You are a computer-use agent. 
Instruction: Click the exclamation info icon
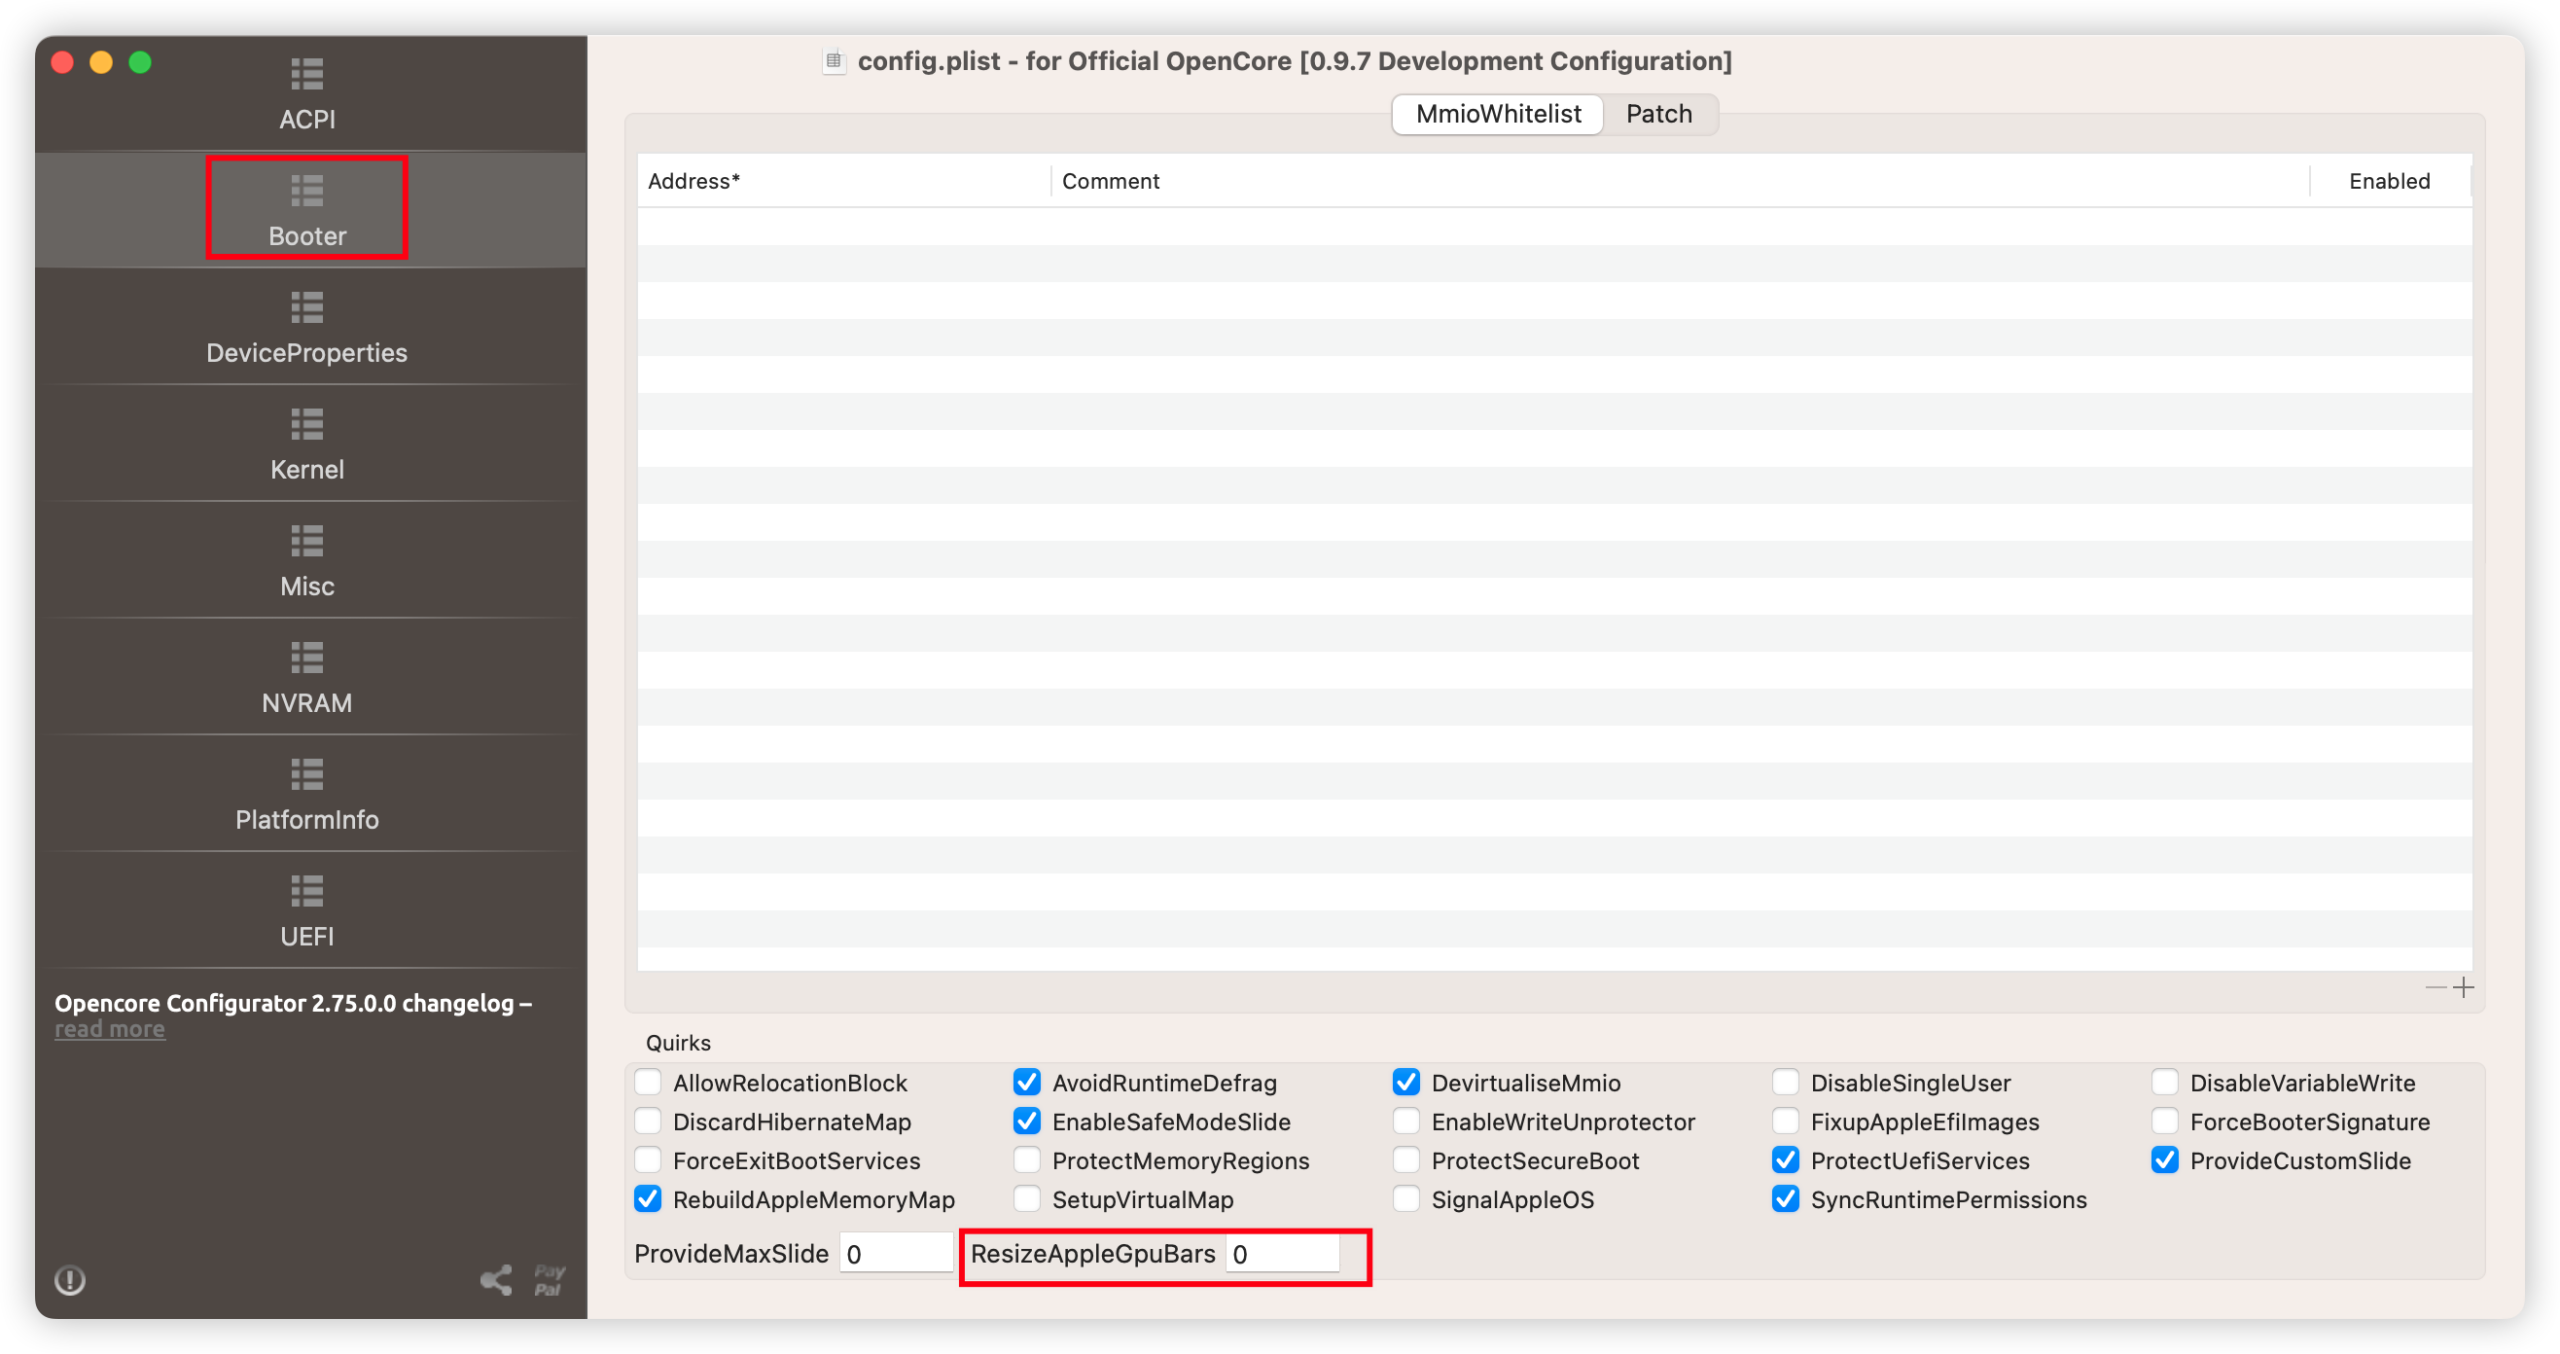[70, 1280]
